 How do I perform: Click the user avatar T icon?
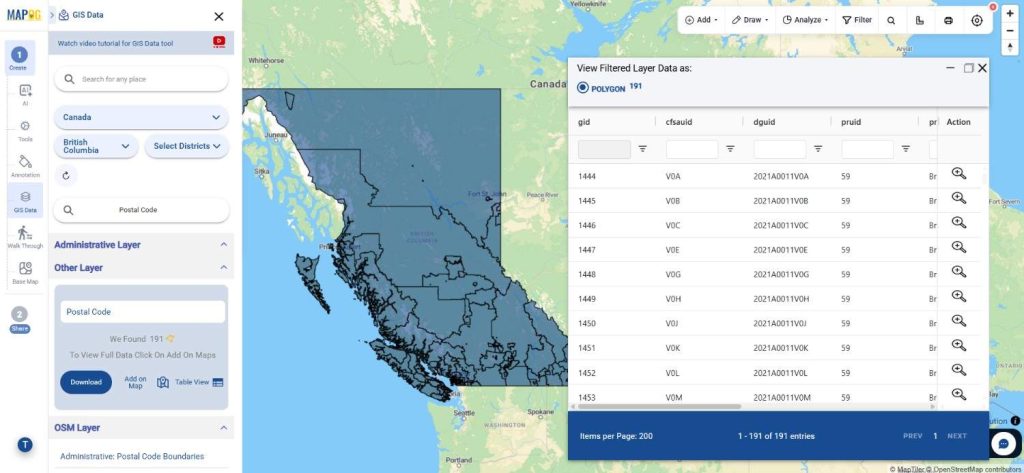25,445
